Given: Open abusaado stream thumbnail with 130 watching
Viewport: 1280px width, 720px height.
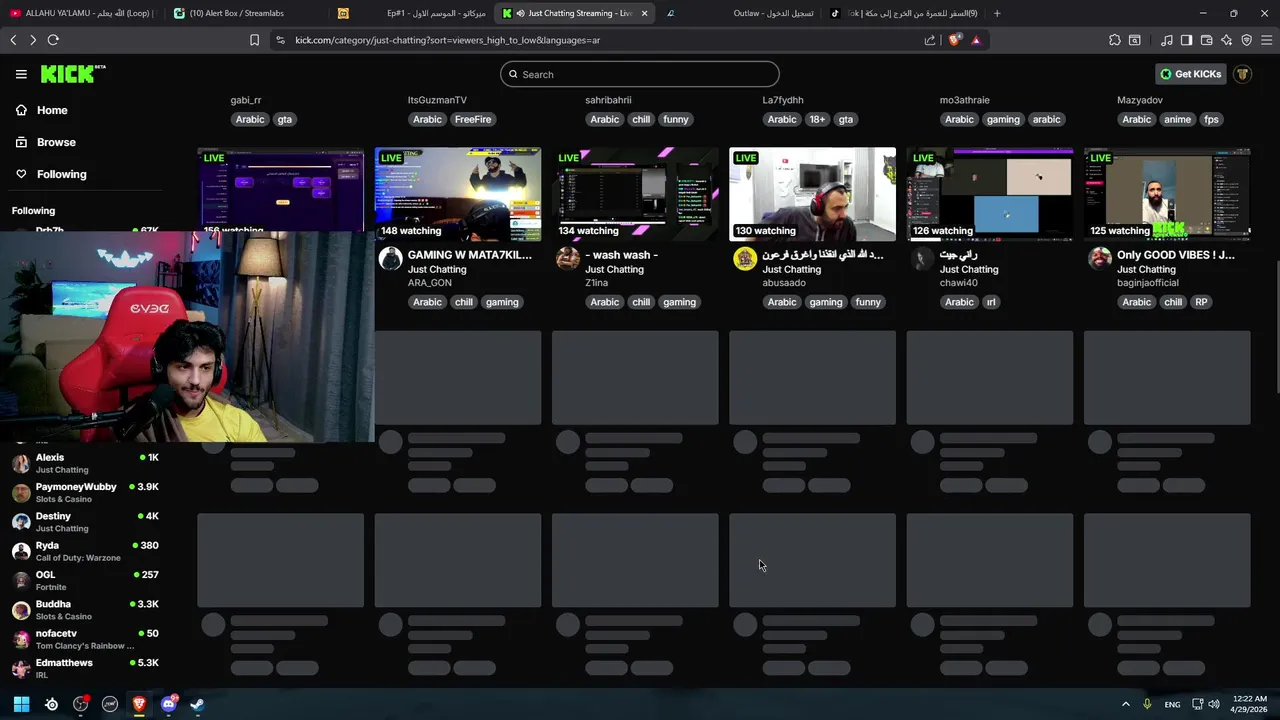Looking at the screenshot, I should (x=812, y=194).
